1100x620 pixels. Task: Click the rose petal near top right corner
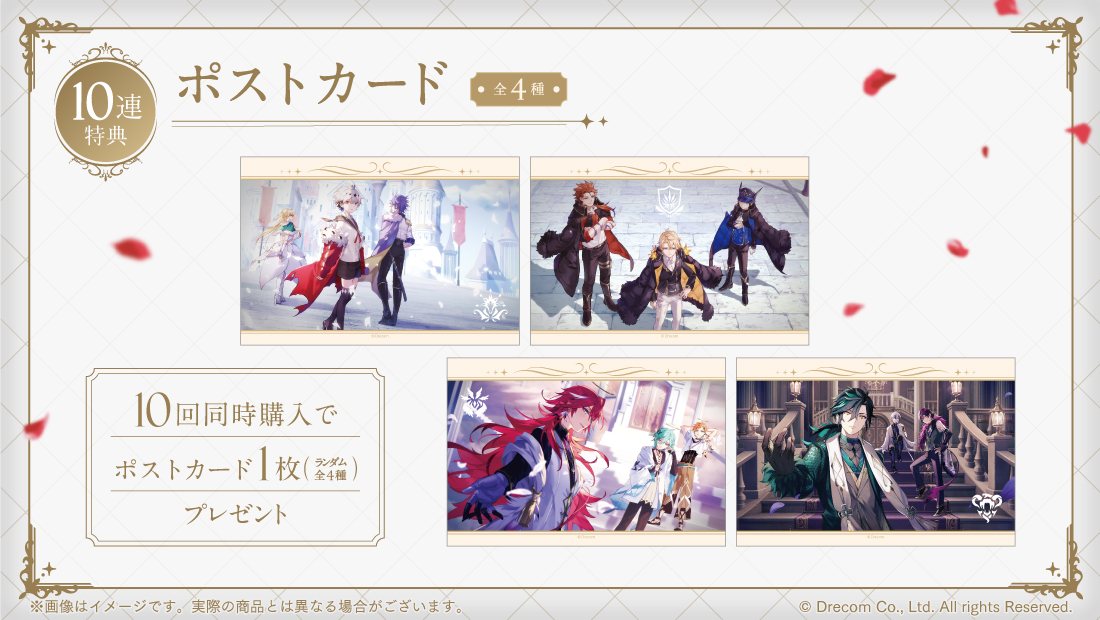[1006, 7]
